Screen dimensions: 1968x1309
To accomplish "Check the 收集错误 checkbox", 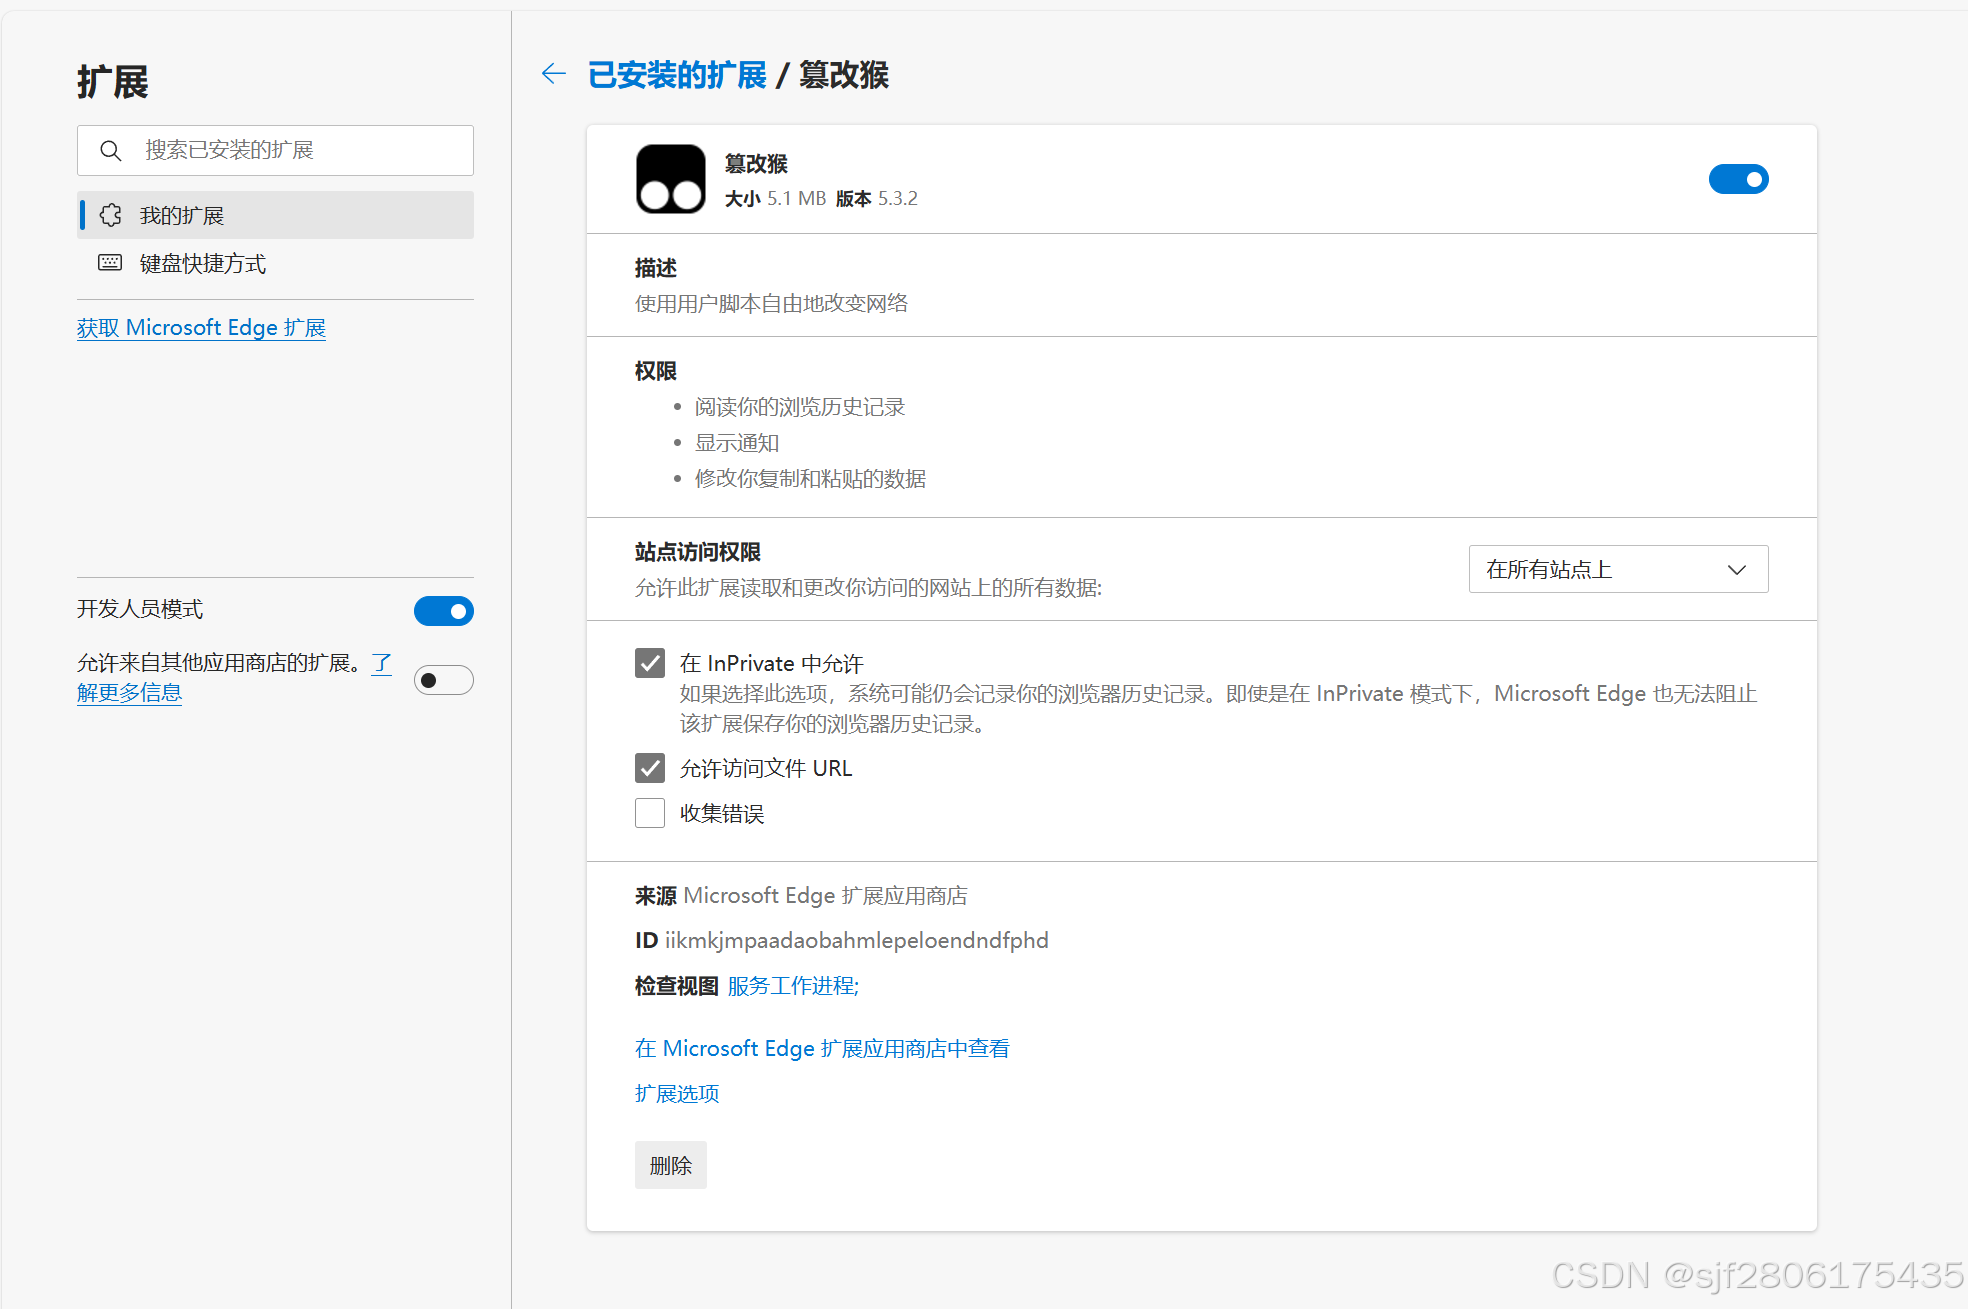I will click(x=650, y=813).
